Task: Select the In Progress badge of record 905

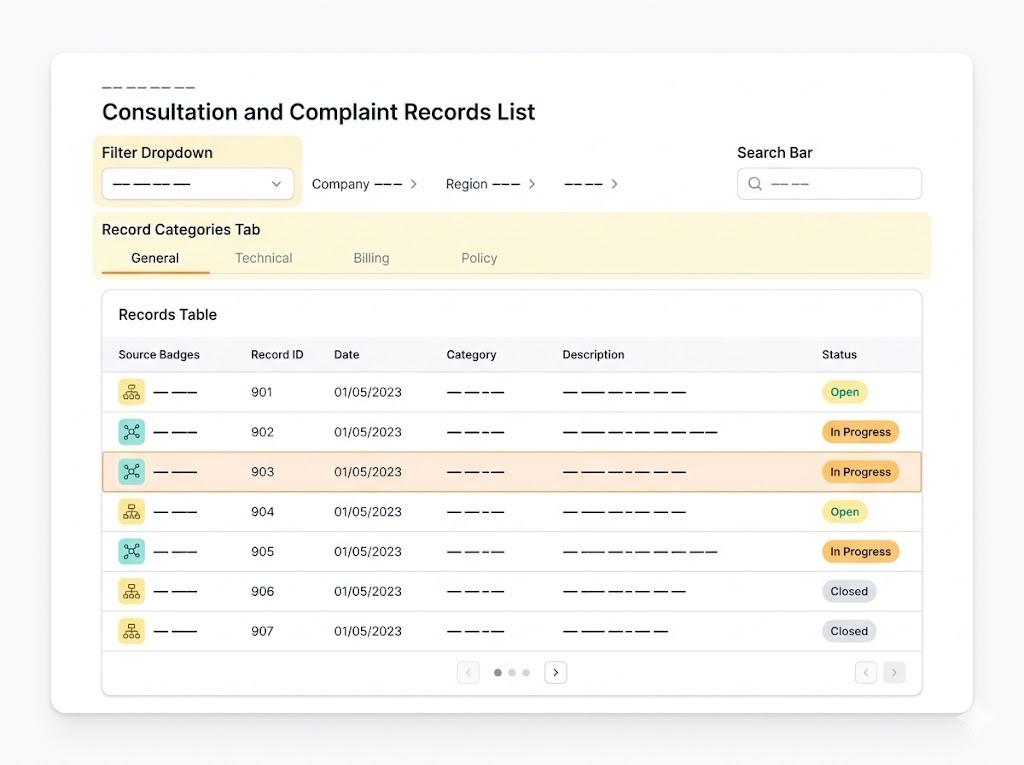Action: click(860, 551)
